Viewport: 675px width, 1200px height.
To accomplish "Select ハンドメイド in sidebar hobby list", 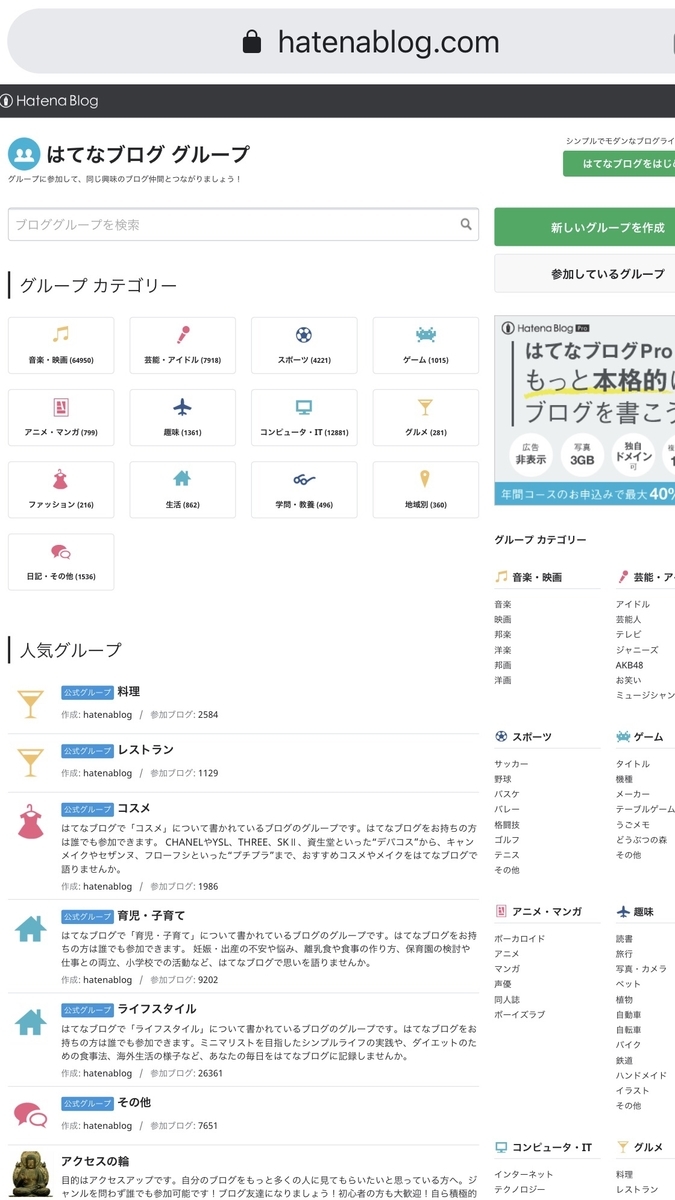I will [x=642, y=1075].
